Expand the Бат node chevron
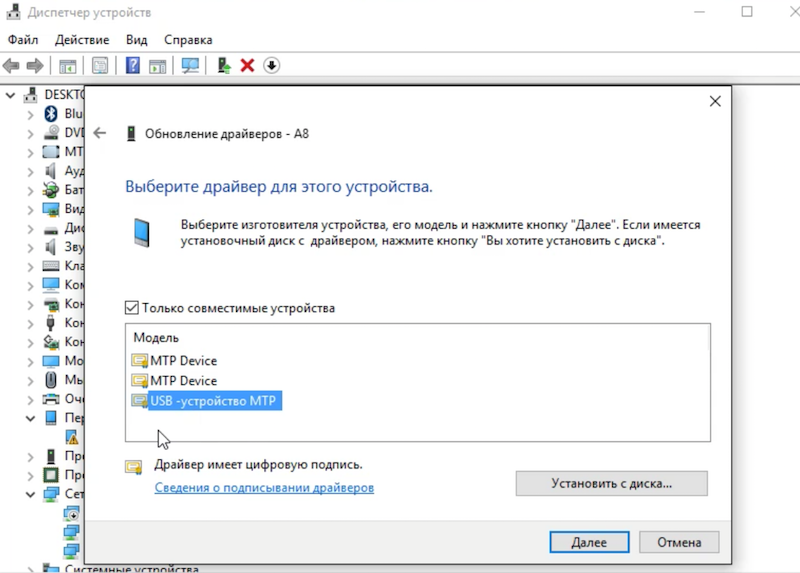Screen dimensions: 800x573 pyautogui.click(x=30, y=191)
